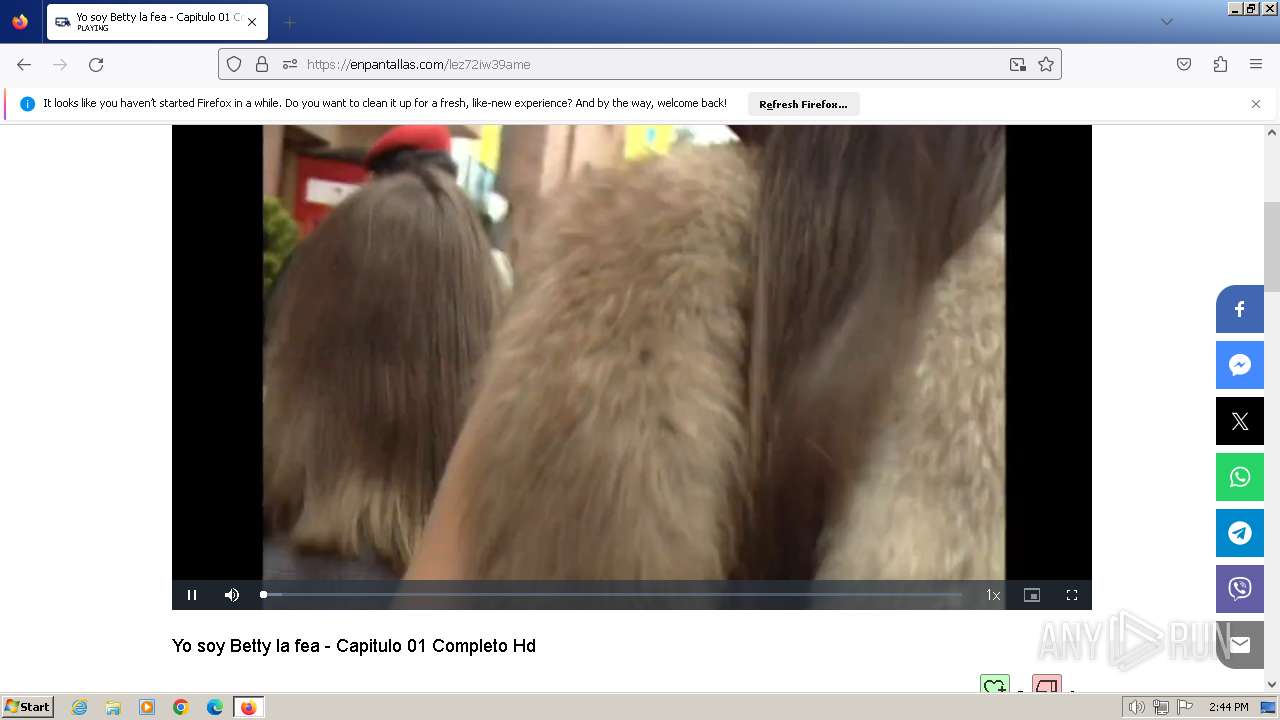Share the page on X
1280x720 pixels.
click(x=1240, y=421)
